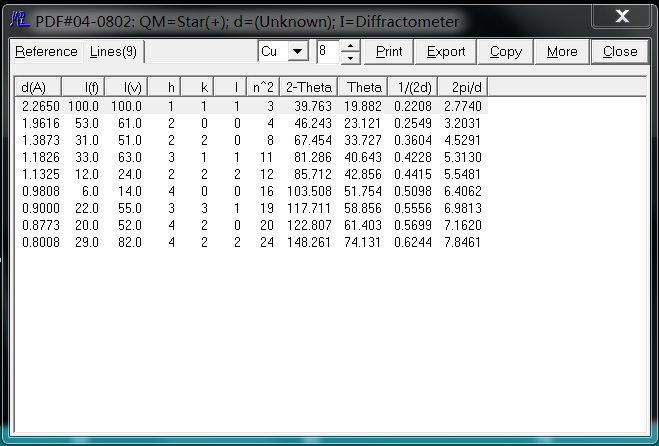Click the 2pi/d value 5.5481
Viewport: 659px width, 446px height.
tap(463, 174)
